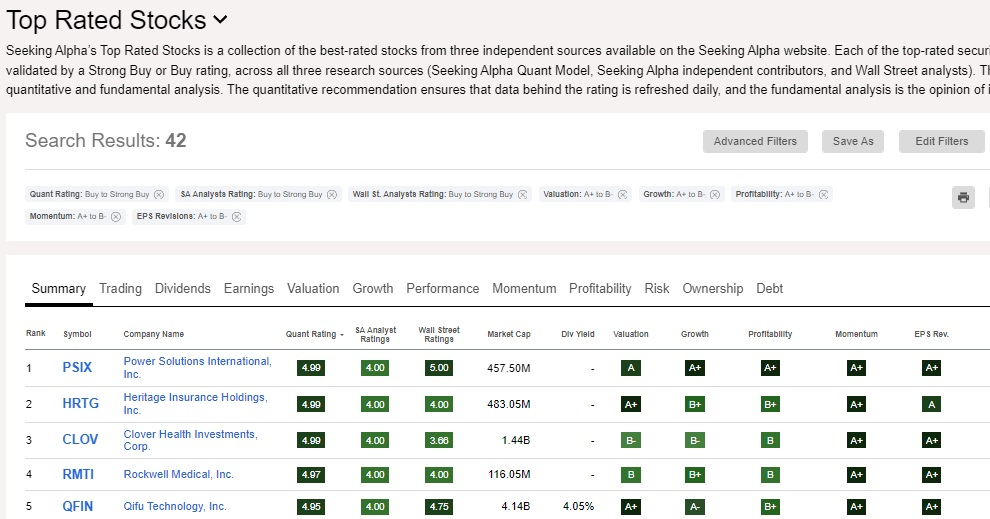Click QFIN Quant Rating 4.95 badge
Viewport: 990px width, 519px height.
pos(311,506)
